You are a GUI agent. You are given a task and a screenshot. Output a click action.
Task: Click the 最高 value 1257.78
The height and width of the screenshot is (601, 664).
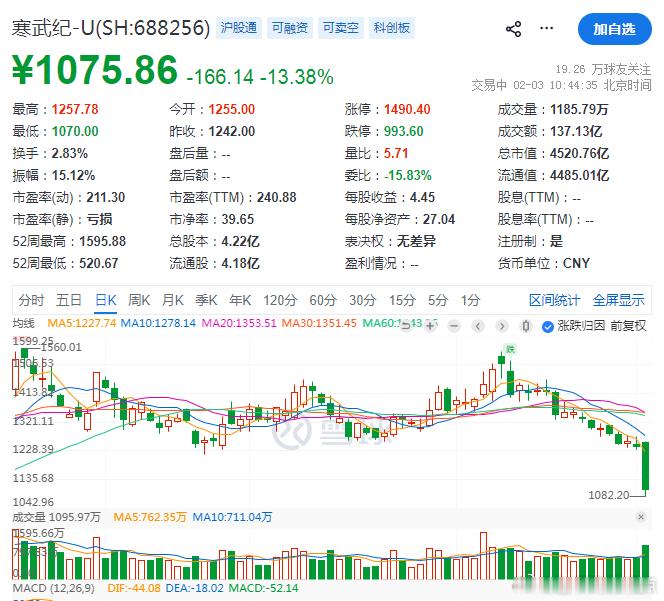(75, 109)
